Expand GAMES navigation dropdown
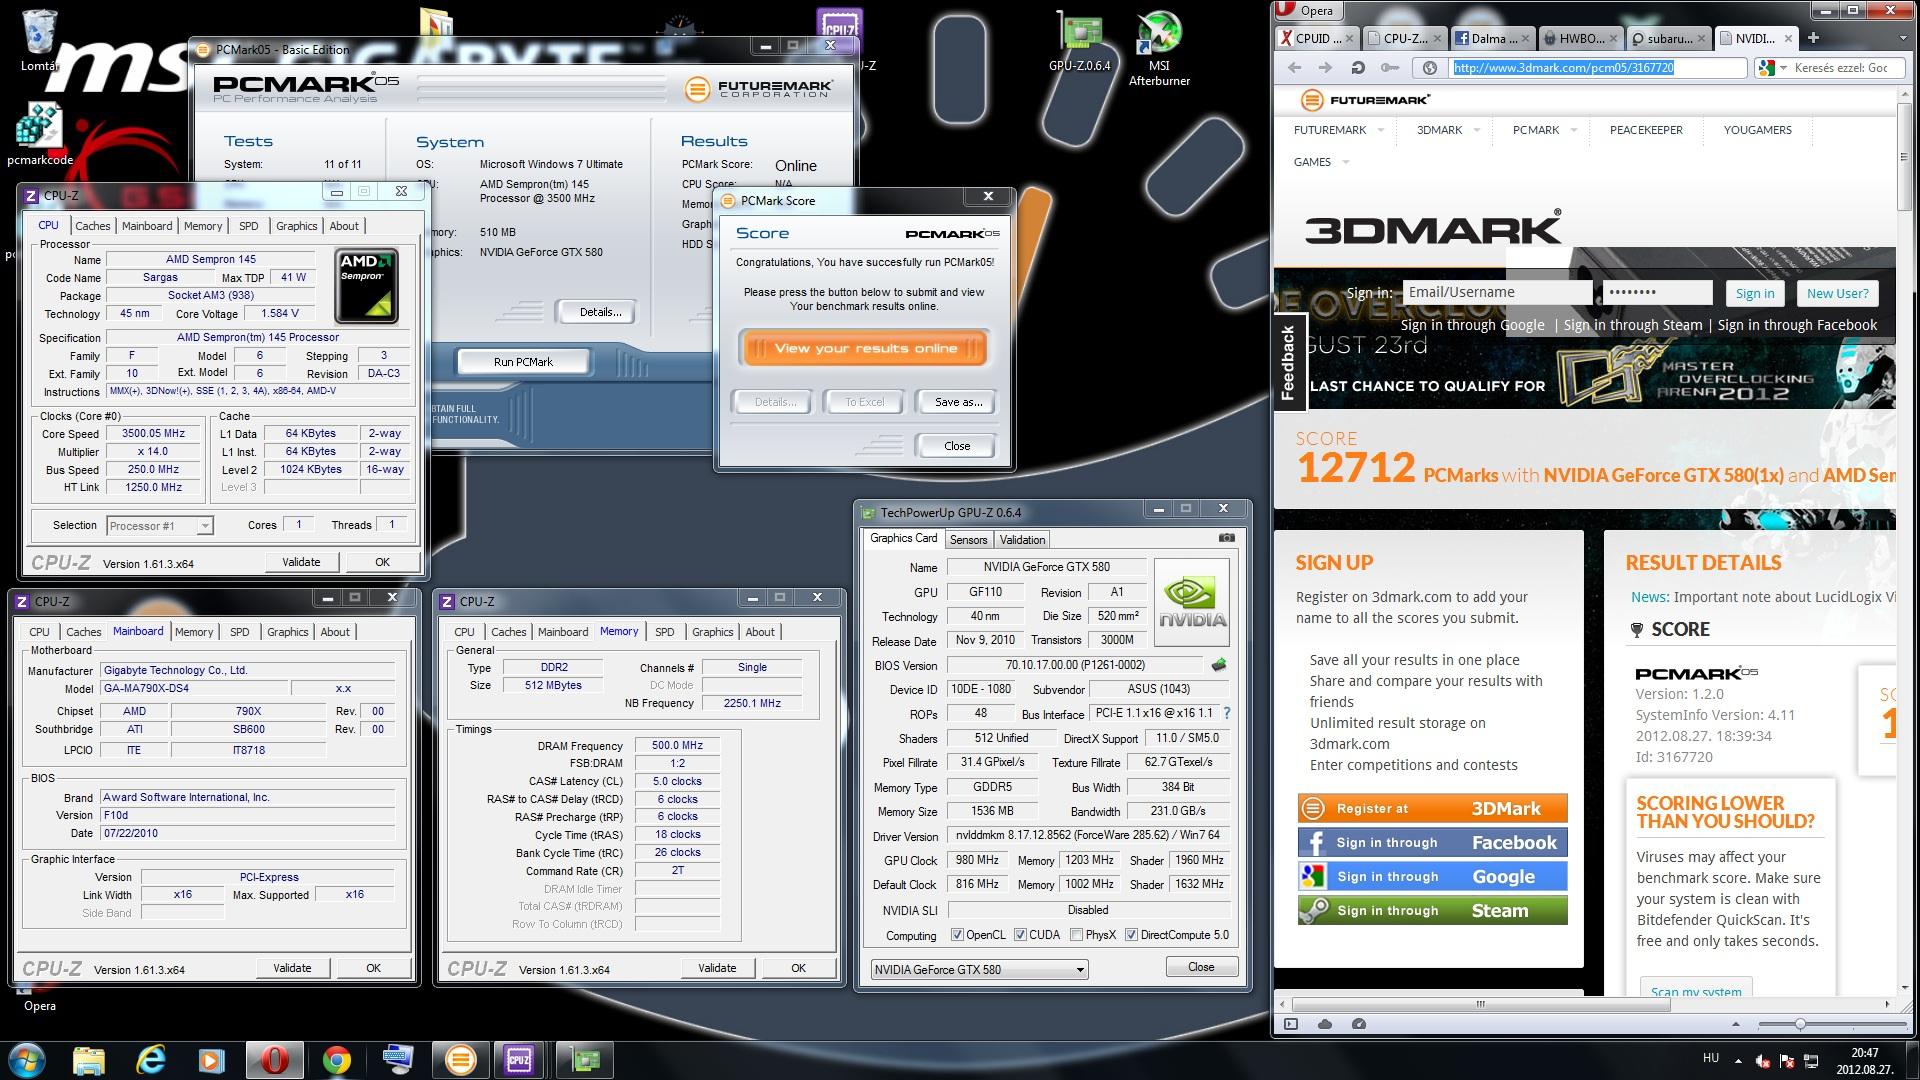The image size is (1920, 1080). tap(1345, 162)
